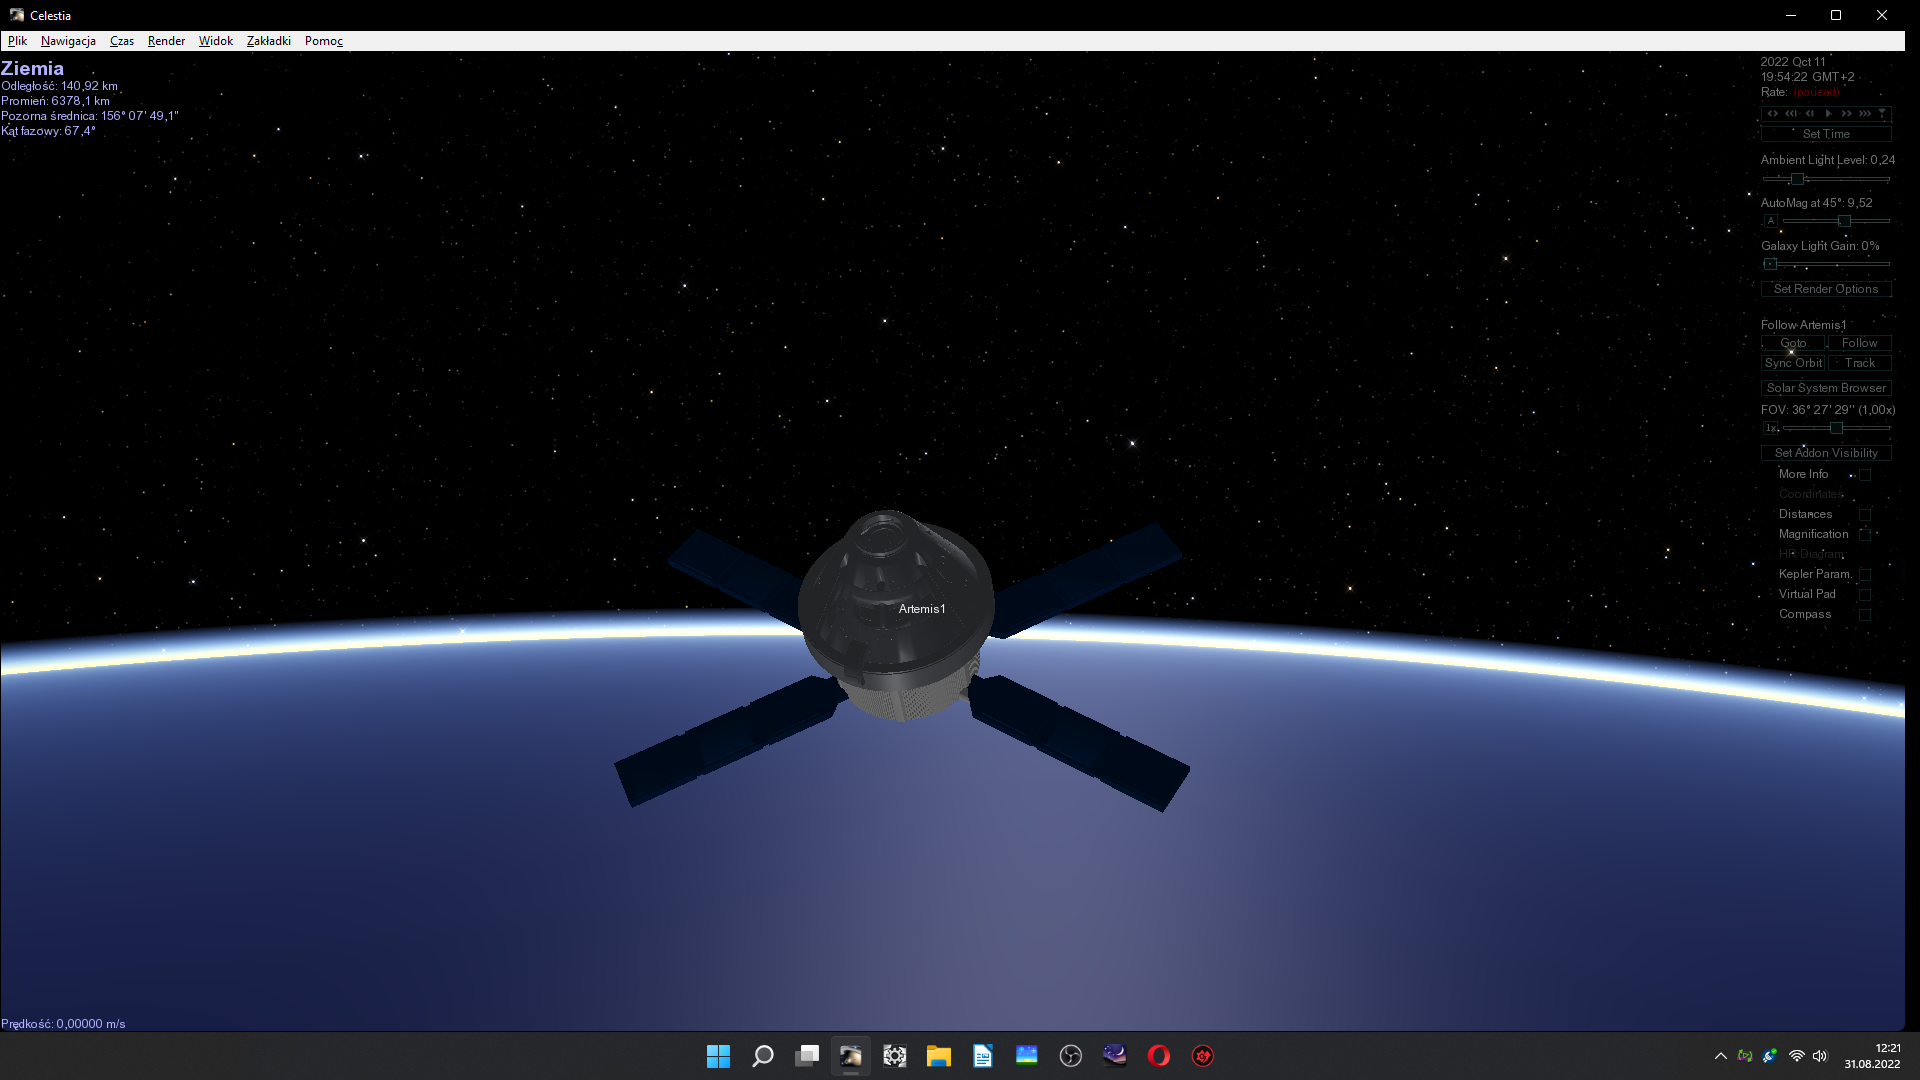Click the reverse time direction icon
The height and width of the screenshot is (1080, 1920).
point(1773,114)
